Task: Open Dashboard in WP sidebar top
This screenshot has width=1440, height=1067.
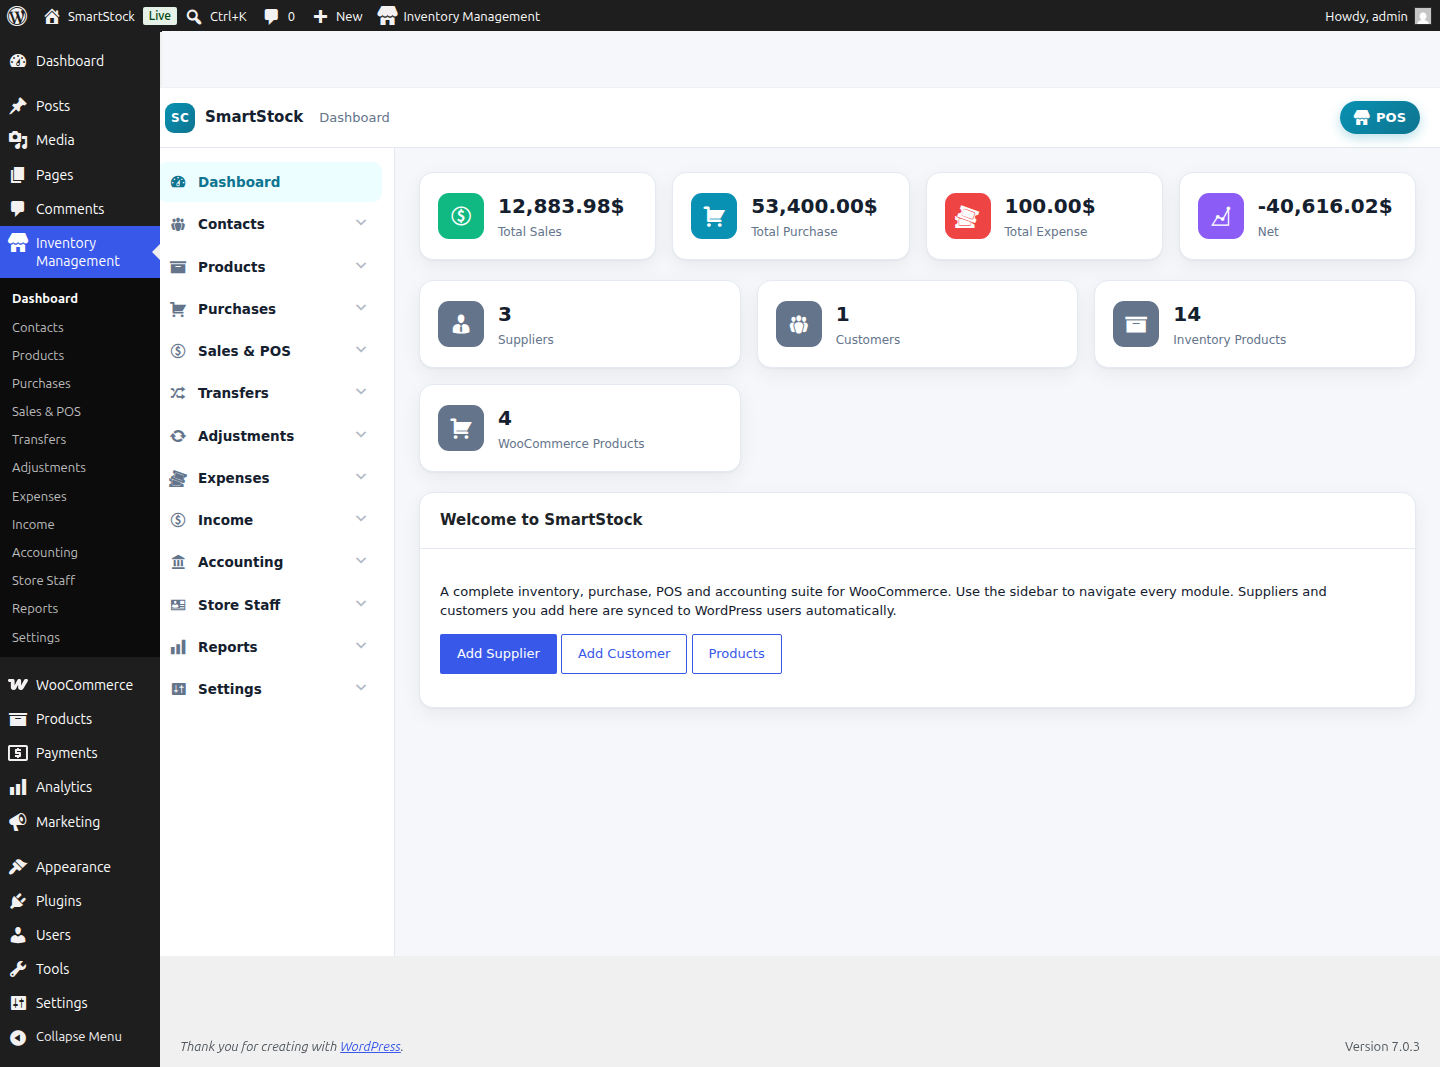Action: tap(80, 61)
